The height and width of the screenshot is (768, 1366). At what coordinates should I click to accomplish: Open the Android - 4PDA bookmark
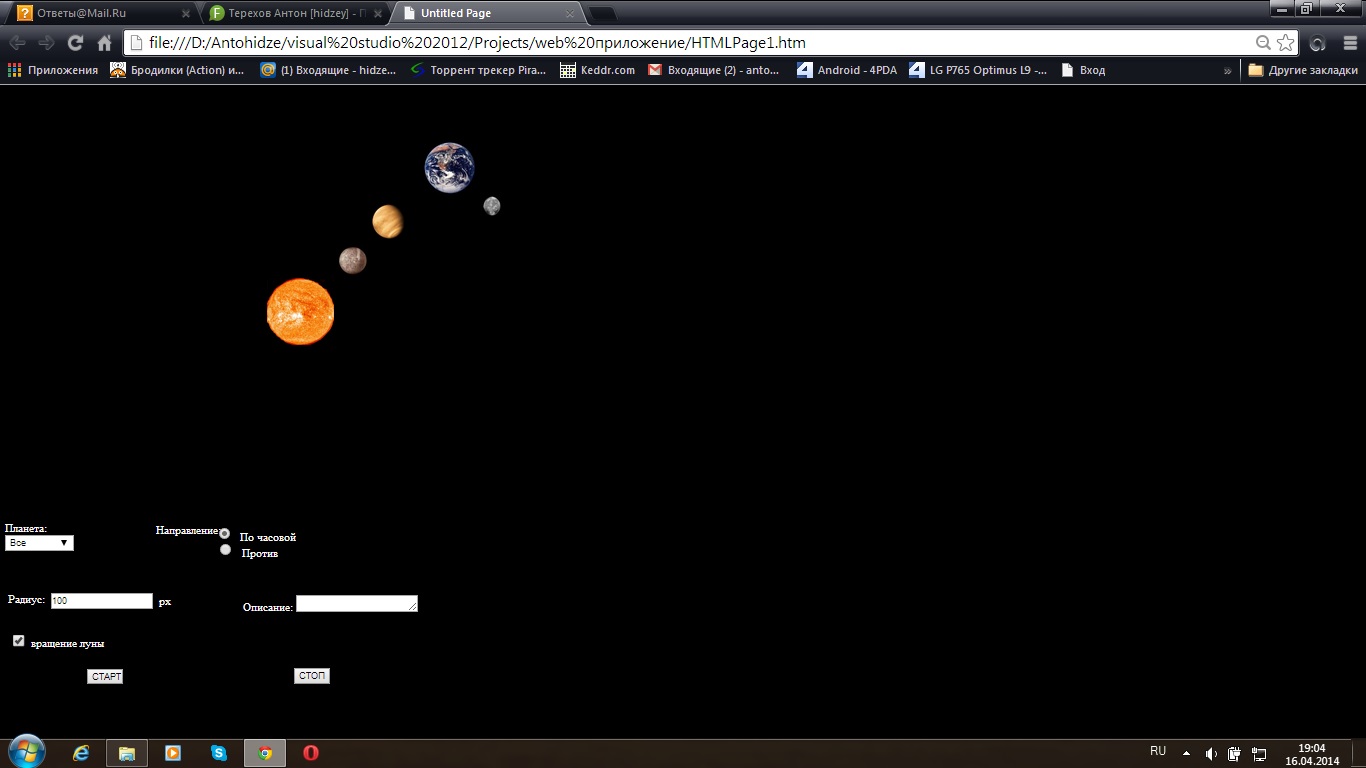click(x=847, y=70)
